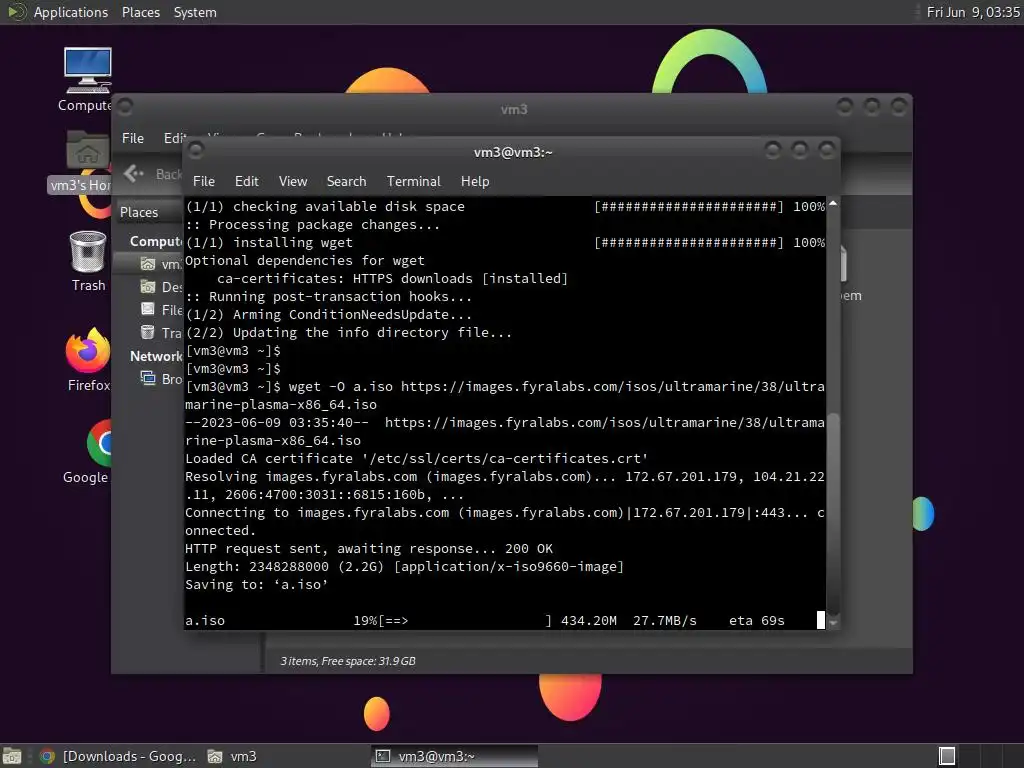Open the terminal Search menu

pos(346,181)
